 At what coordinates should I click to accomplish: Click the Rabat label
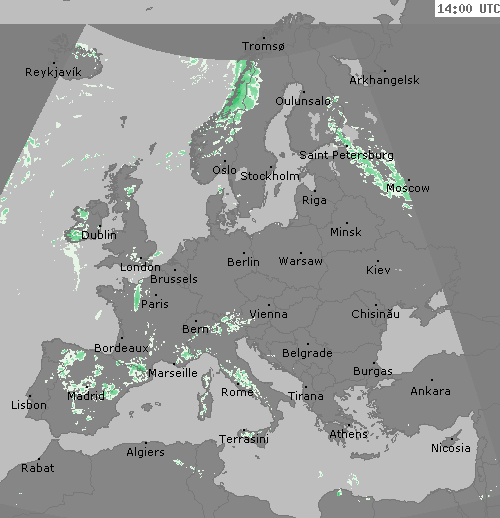tap(38, 468)
